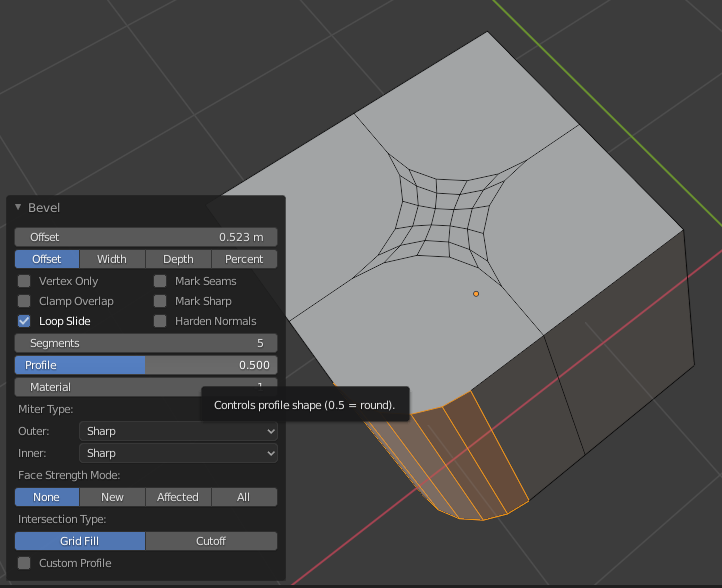Enable the Vertex Only checkbox
Image resolution: width=722 pixels, height=588 pixels.
pyautogui.click(x=24, y=281)
